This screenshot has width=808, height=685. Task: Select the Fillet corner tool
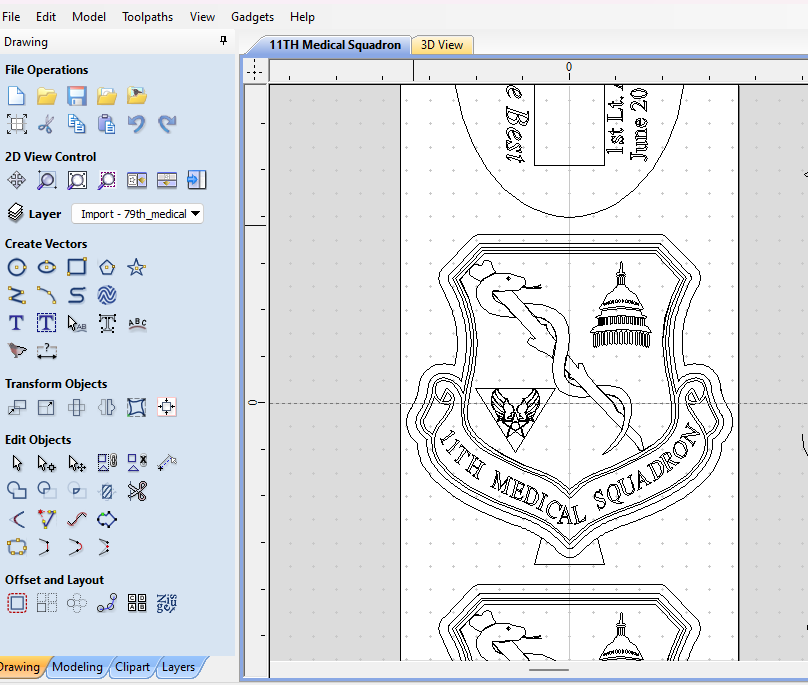16,519
